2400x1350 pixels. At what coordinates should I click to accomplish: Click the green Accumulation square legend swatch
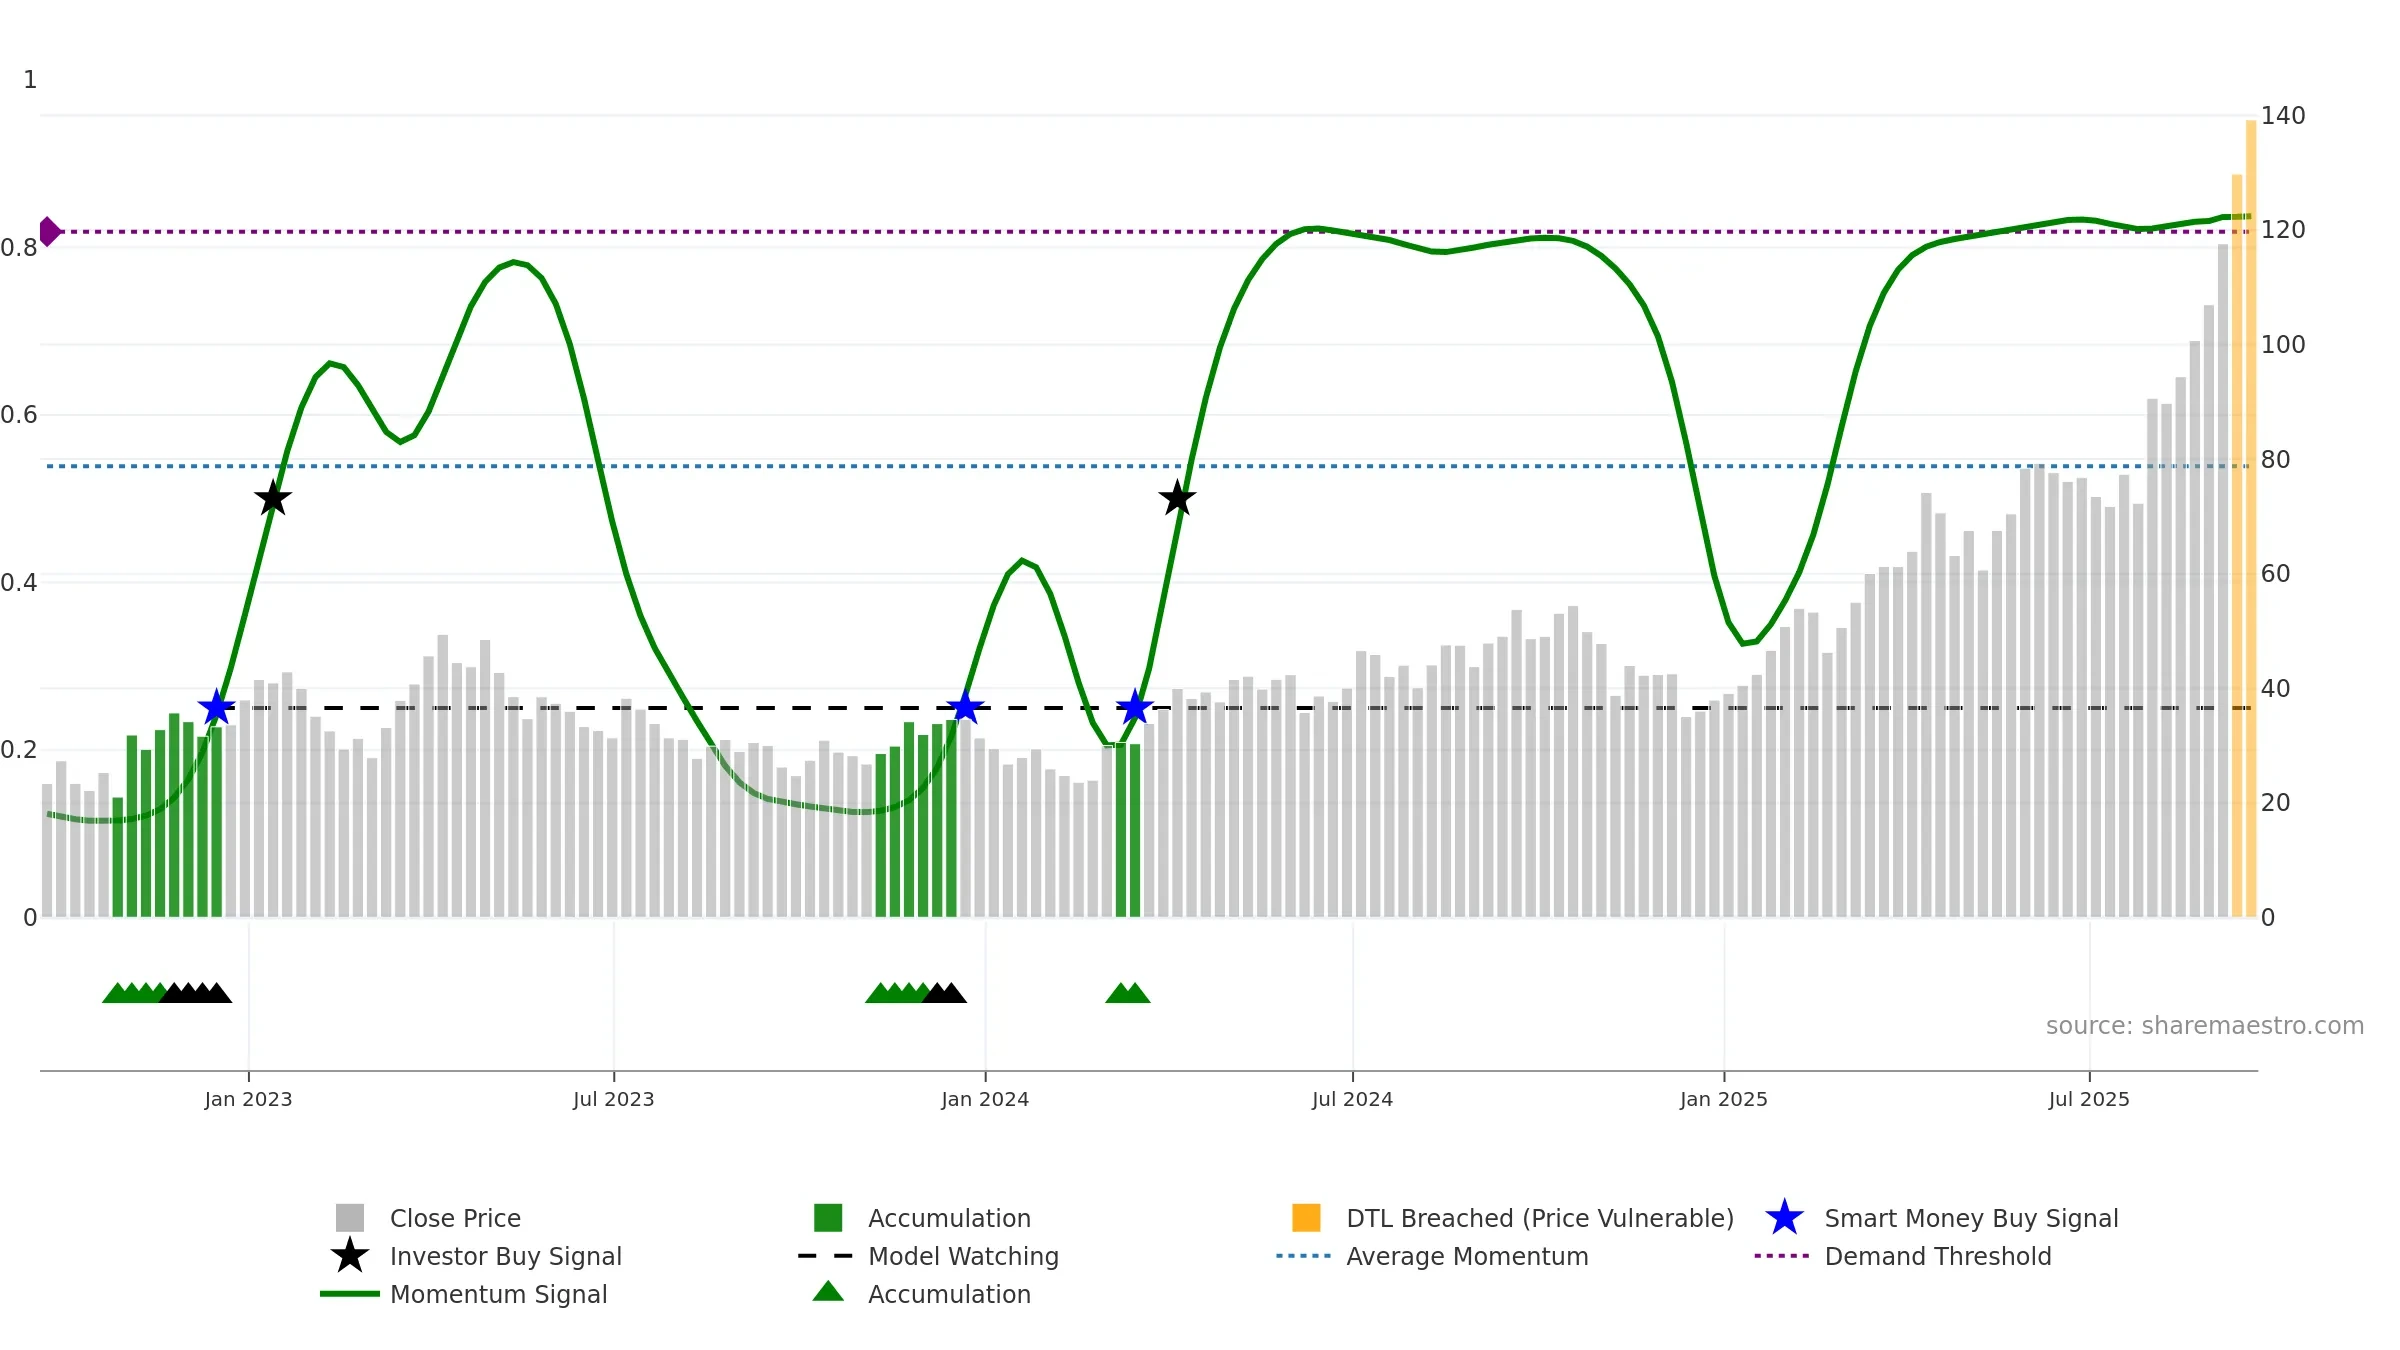[x=828, y=1218]
